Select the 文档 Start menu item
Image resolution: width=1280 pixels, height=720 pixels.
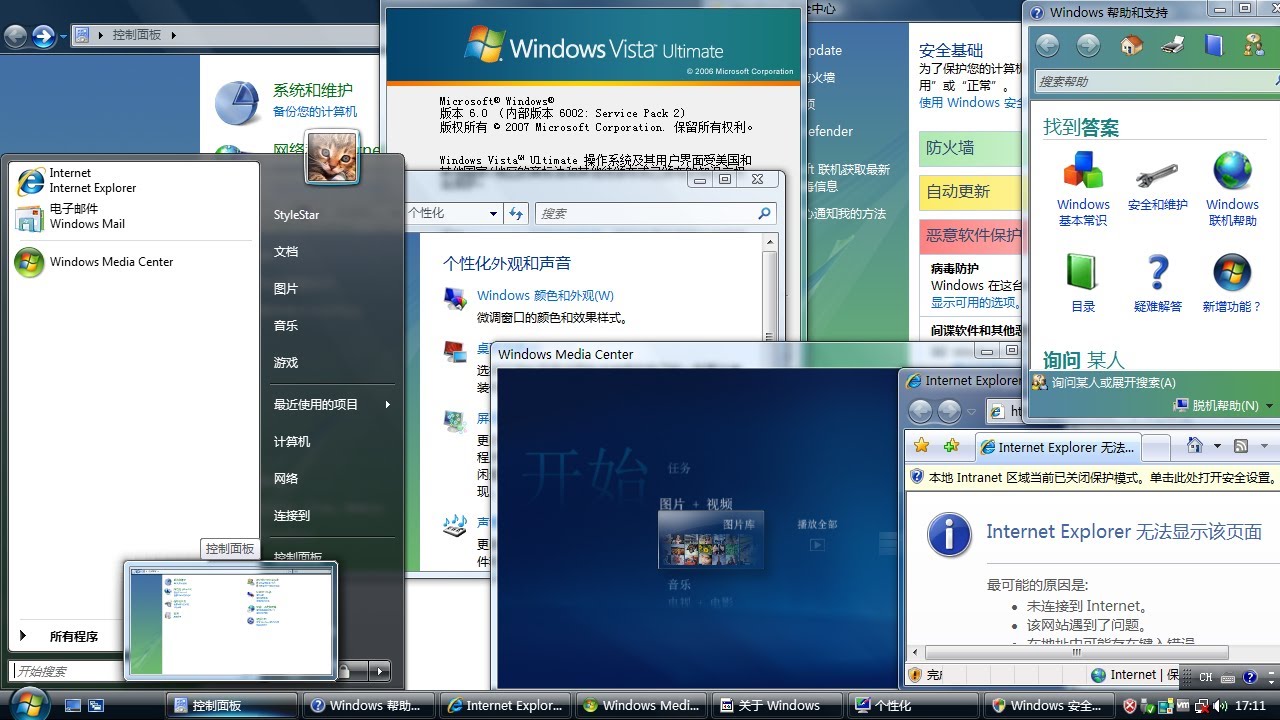[286, 252]
